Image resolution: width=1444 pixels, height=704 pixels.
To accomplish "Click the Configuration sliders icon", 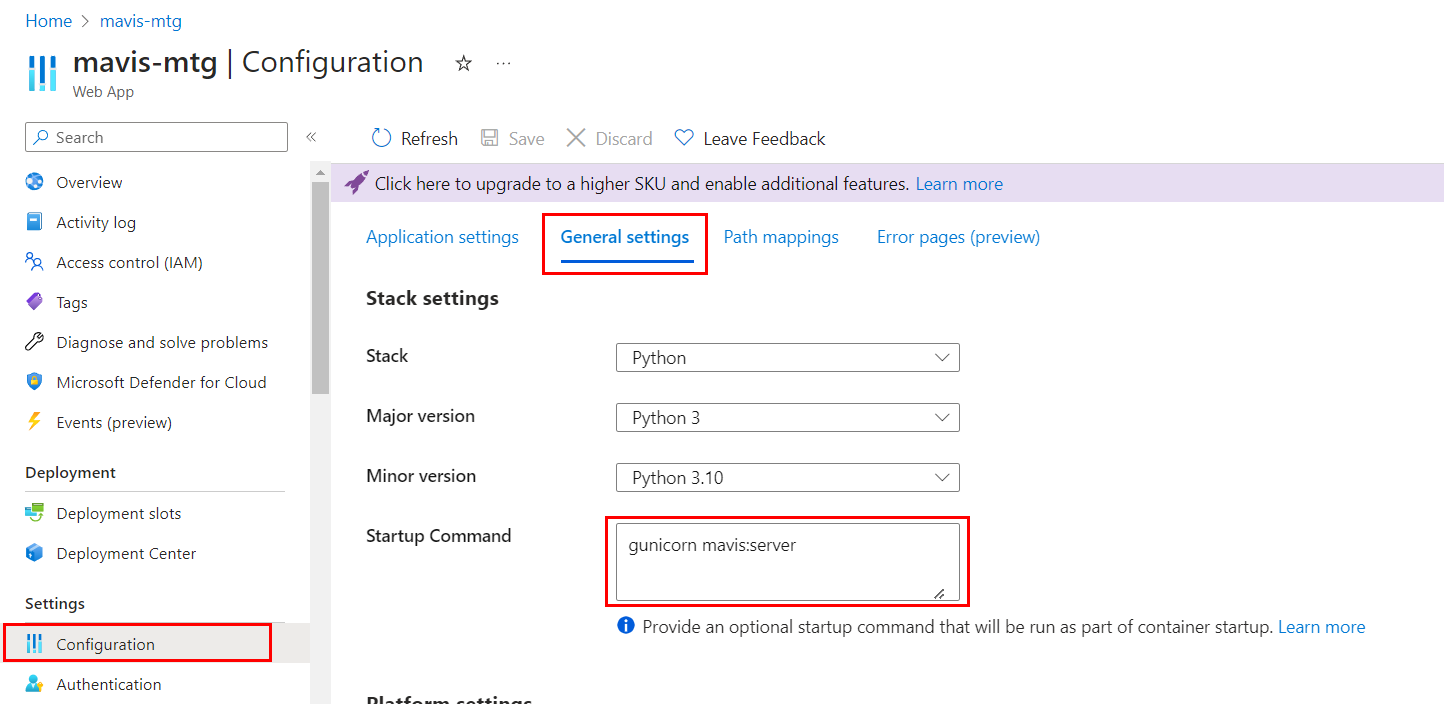I will [35, 644].
